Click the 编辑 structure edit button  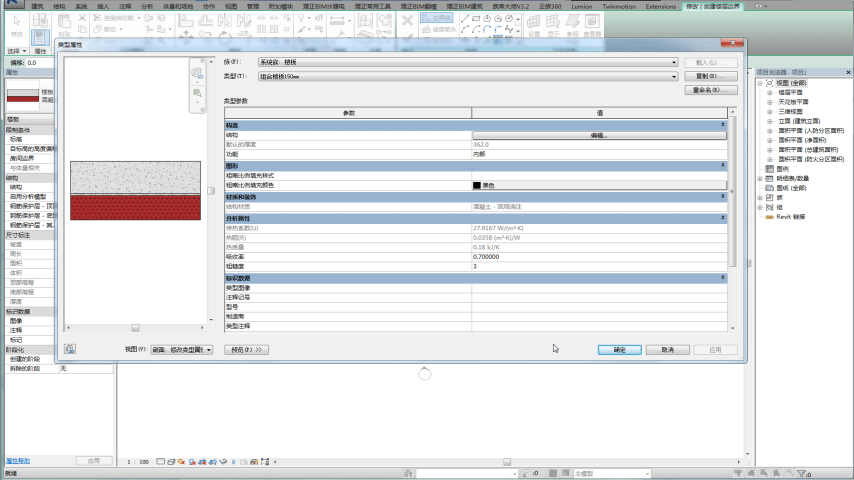click(599, 135)
